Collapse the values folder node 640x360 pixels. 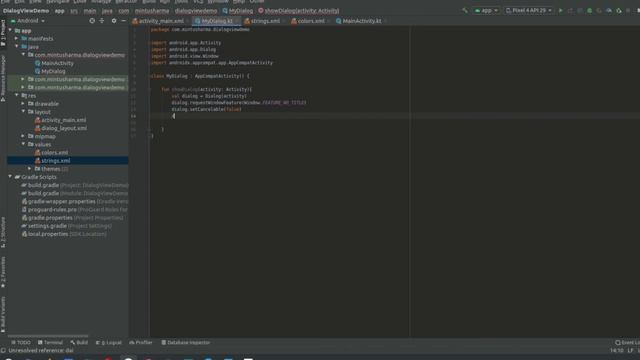click(x=23, y=144)
